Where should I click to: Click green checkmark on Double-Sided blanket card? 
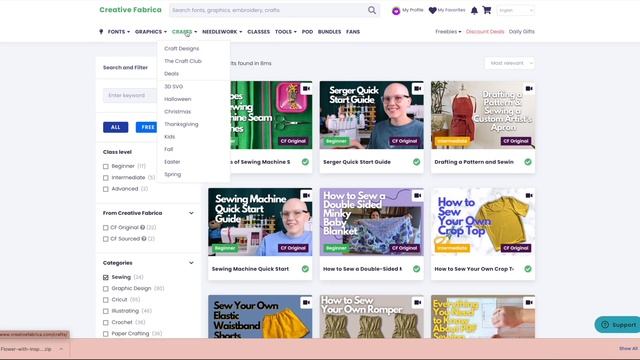point(416,269)
